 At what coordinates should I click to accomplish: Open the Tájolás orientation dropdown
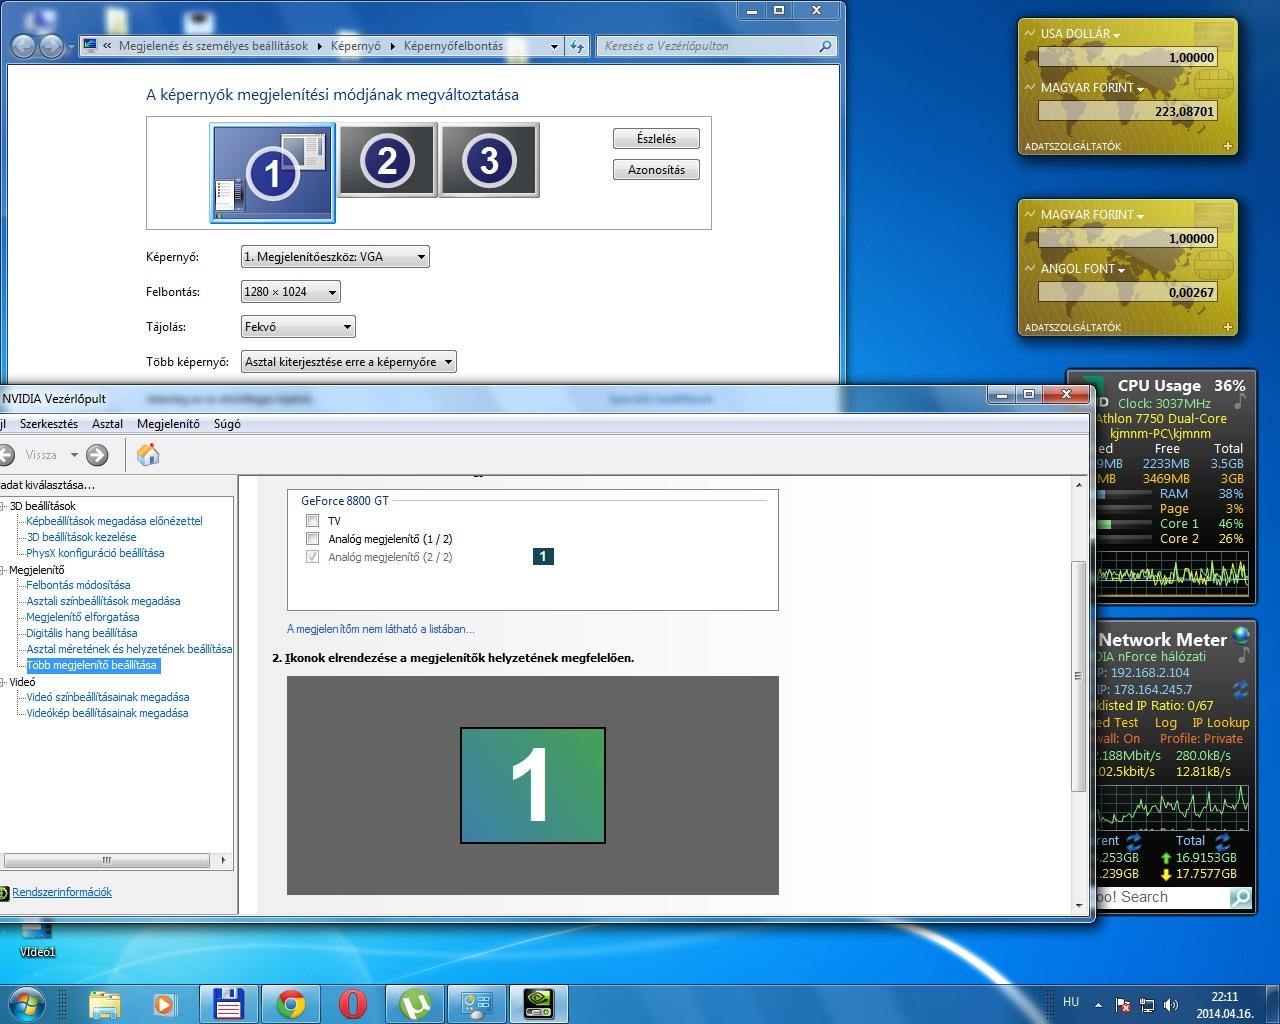click(298, 327)
